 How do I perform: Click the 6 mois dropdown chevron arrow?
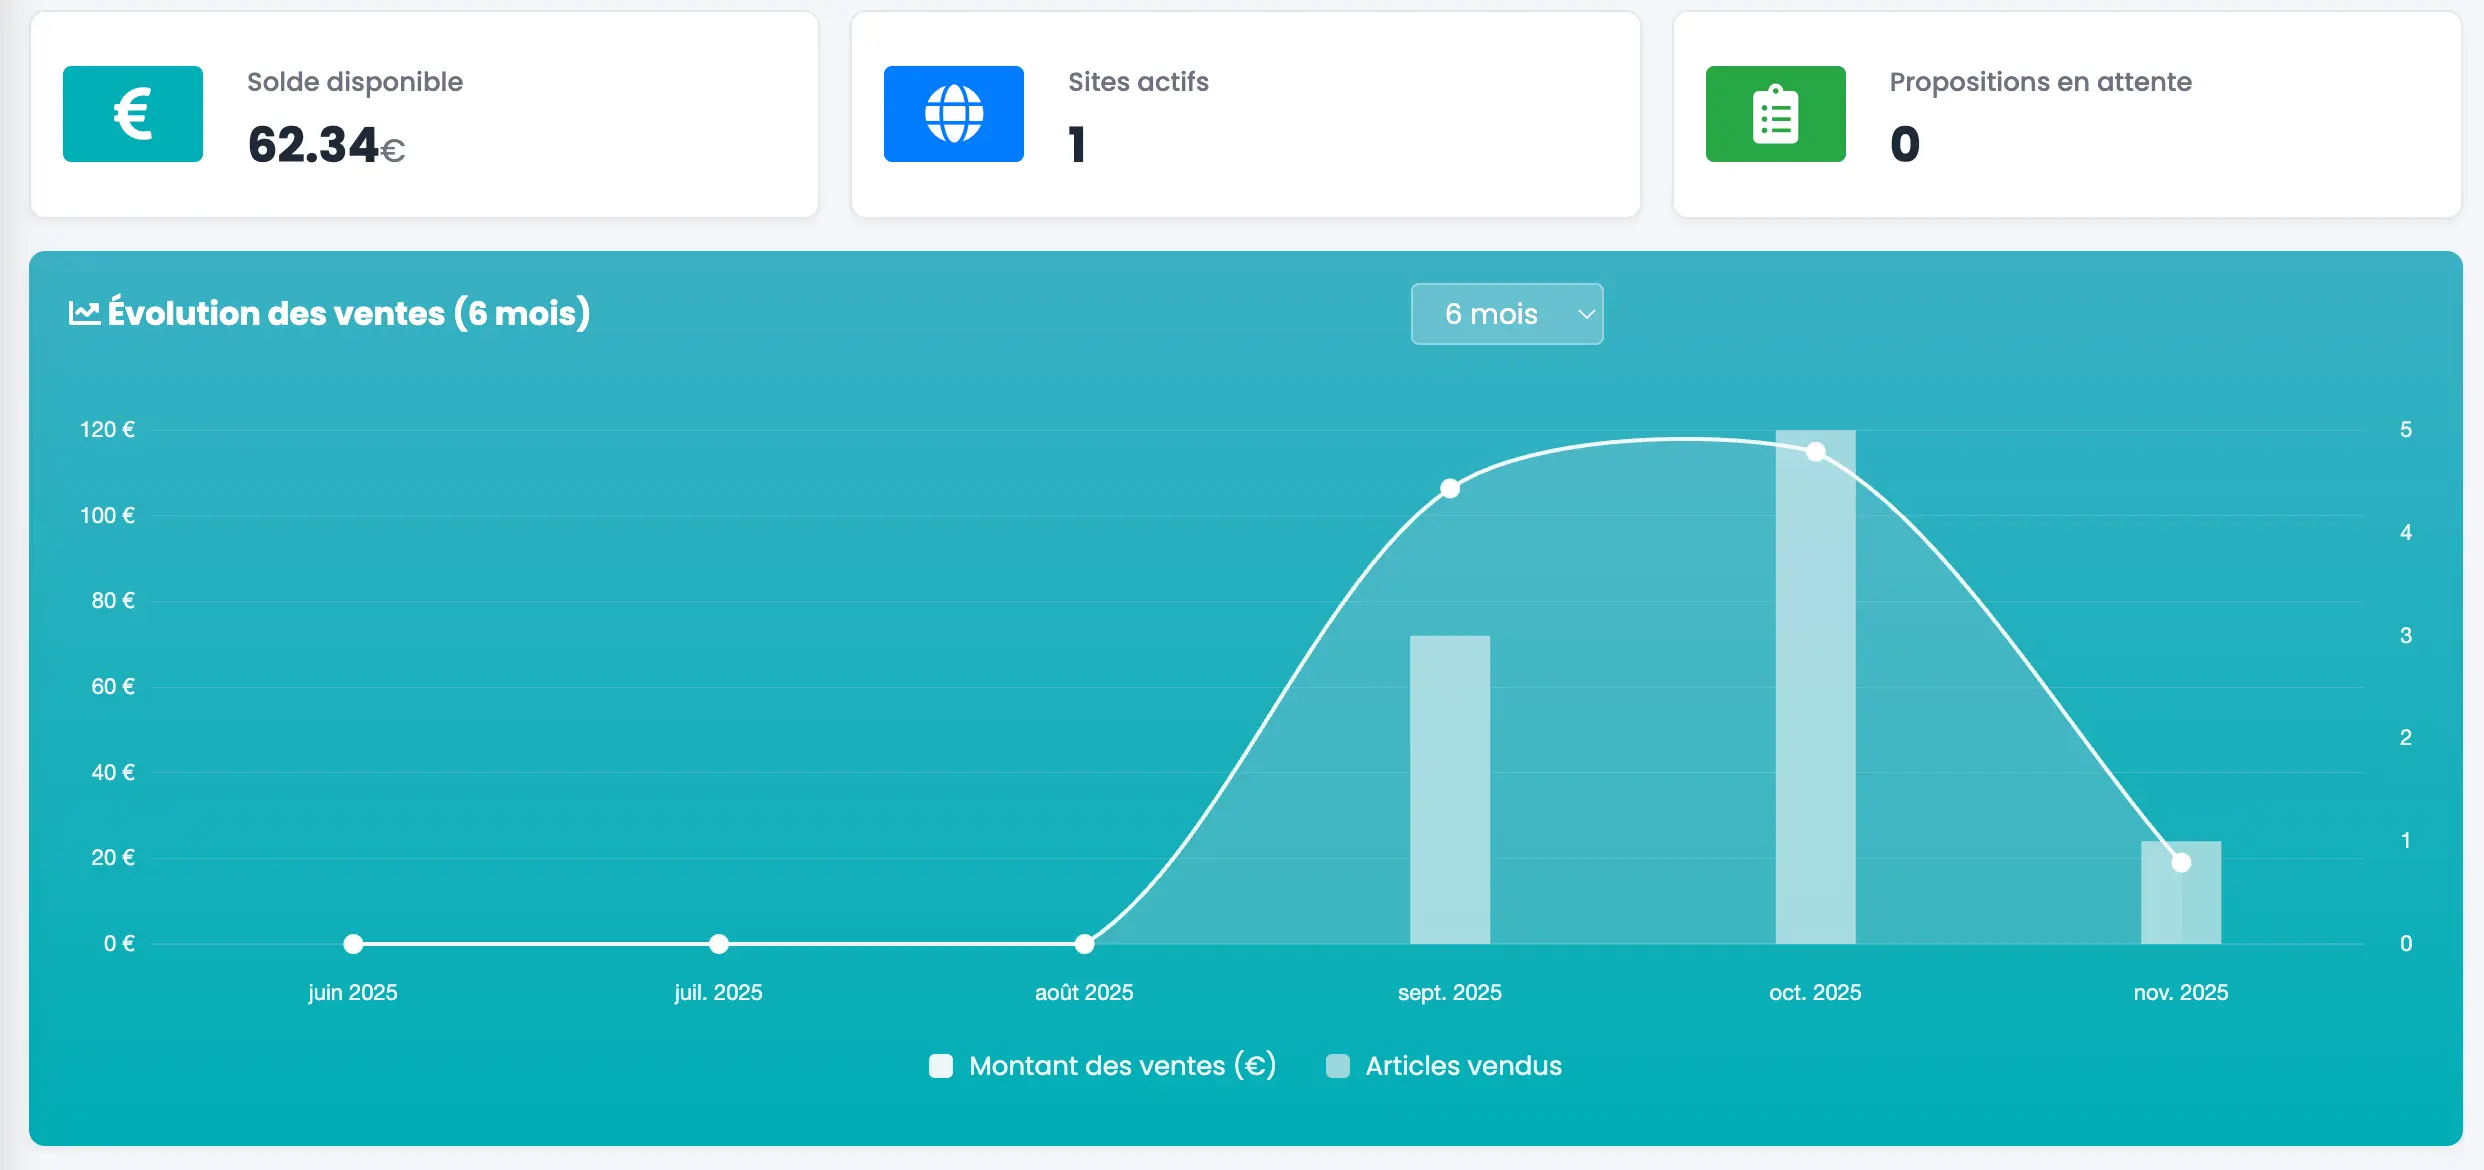(x=1586, y=314)
